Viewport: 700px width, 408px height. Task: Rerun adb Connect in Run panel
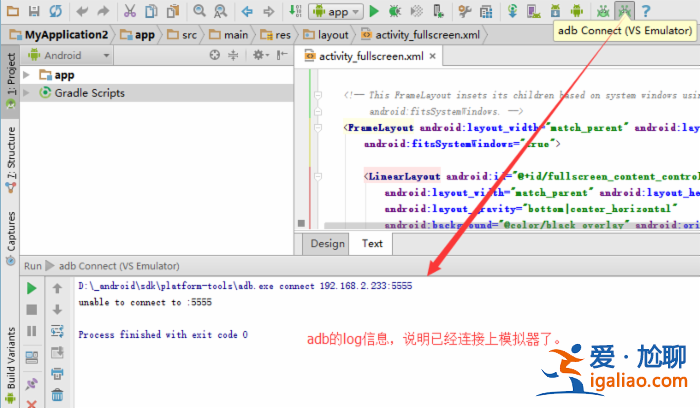pyautogui.click(x=31, y=288)
